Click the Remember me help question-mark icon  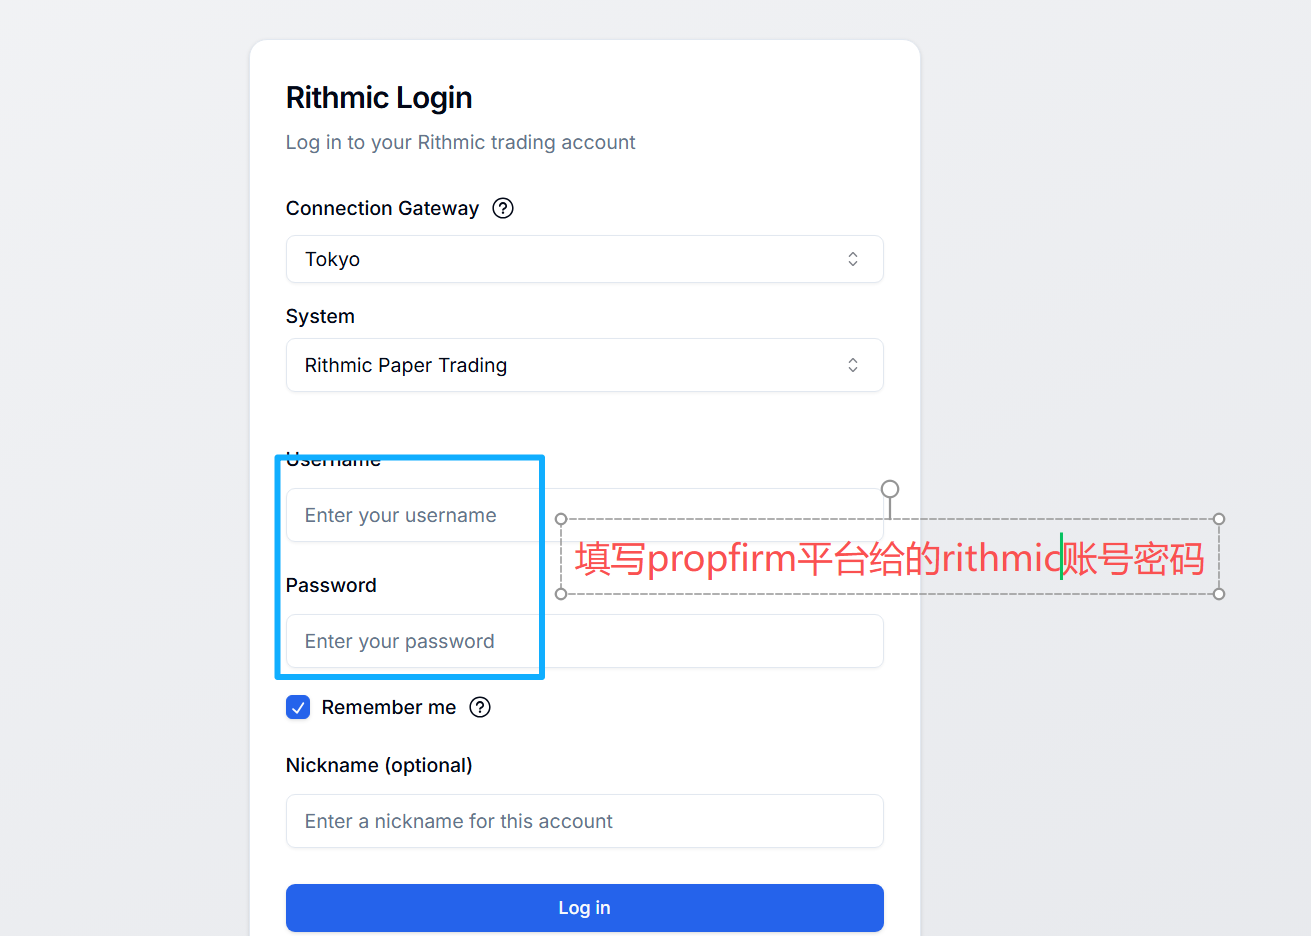click(480, 707)
